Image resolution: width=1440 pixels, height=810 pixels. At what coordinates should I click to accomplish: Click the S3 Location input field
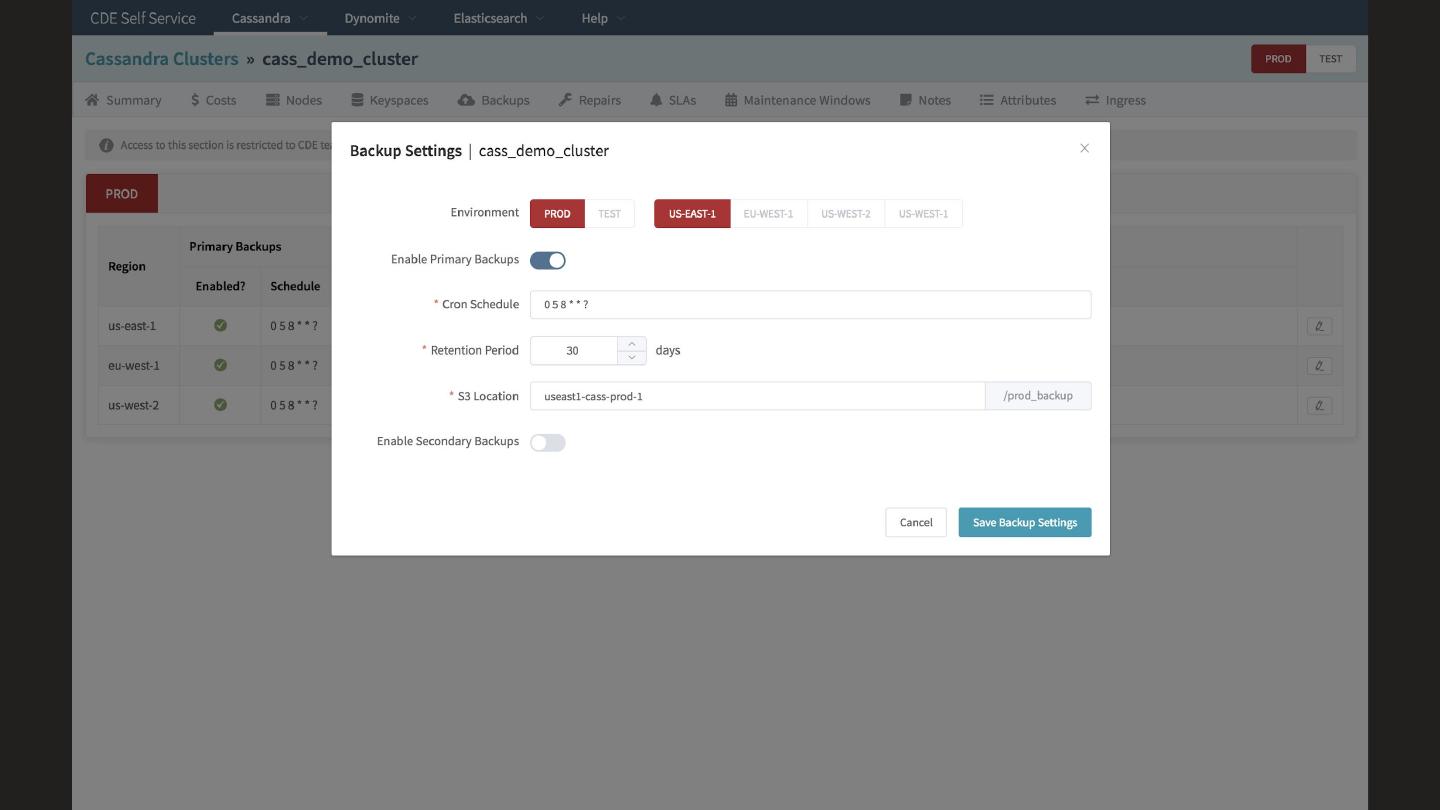point(757,396)
